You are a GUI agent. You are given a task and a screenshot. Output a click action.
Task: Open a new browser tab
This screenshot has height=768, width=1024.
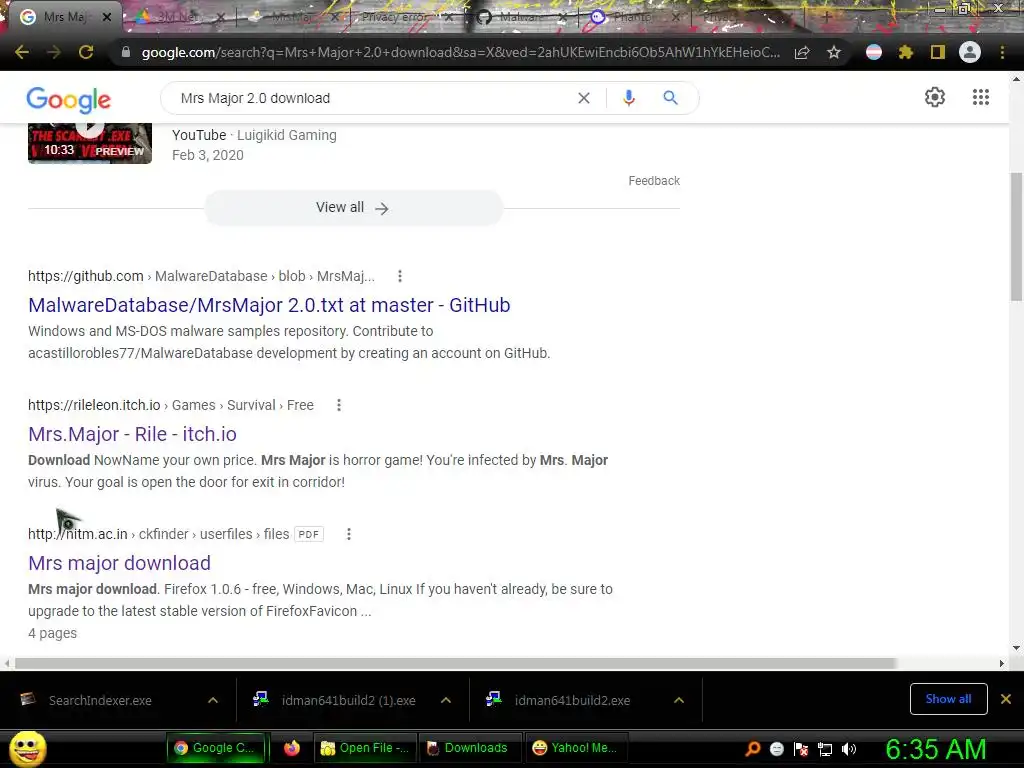pyautogui.click(x=827, y=17)
